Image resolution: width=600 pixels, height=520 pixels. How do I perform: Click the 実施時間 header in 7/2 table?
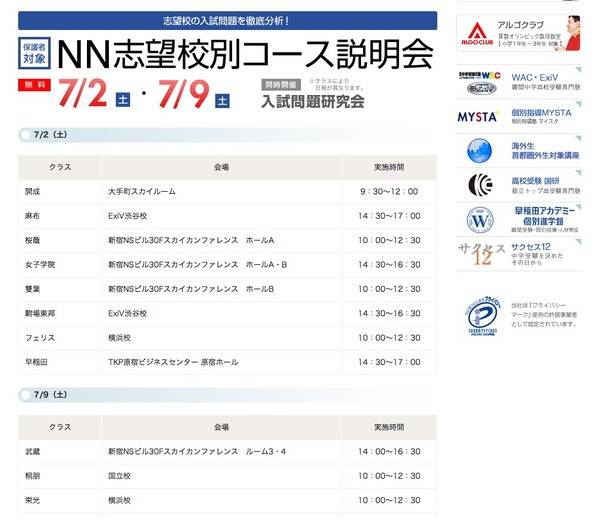pyautogui.click(x=389, y=167)
